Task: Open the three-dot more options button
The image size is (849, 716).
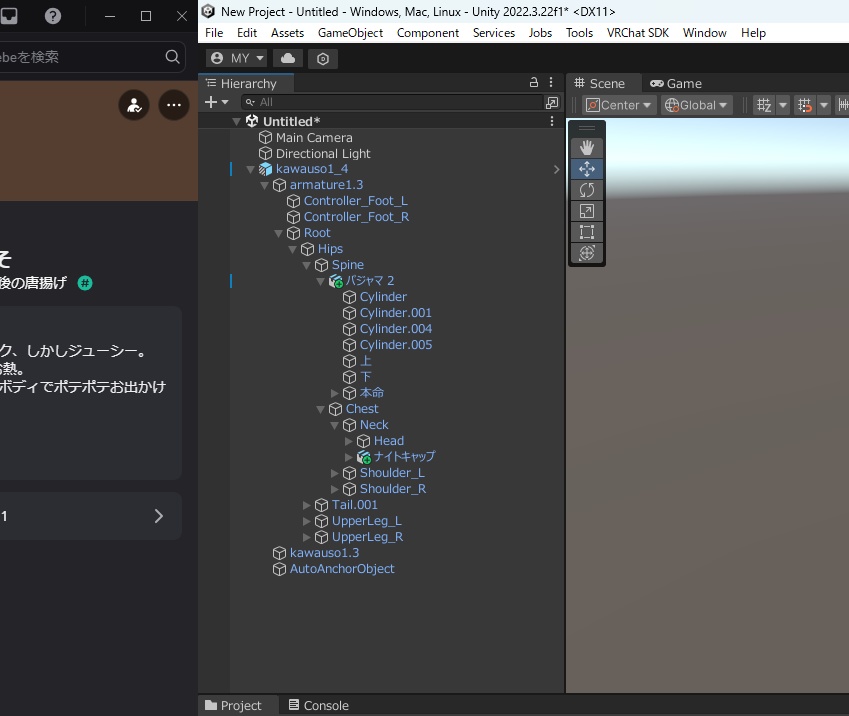Action: [x=174, y=105]
